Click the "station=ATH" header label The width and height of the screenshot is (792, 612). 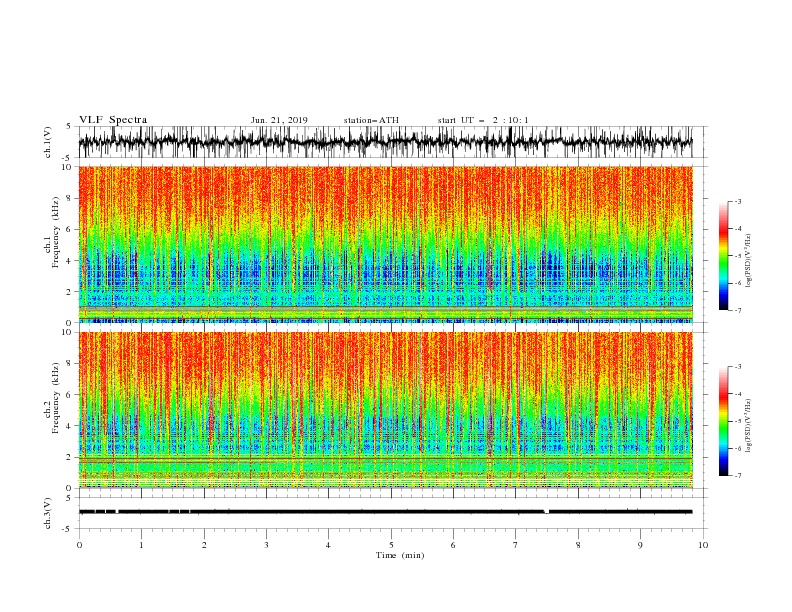click(x=371, y=120)
